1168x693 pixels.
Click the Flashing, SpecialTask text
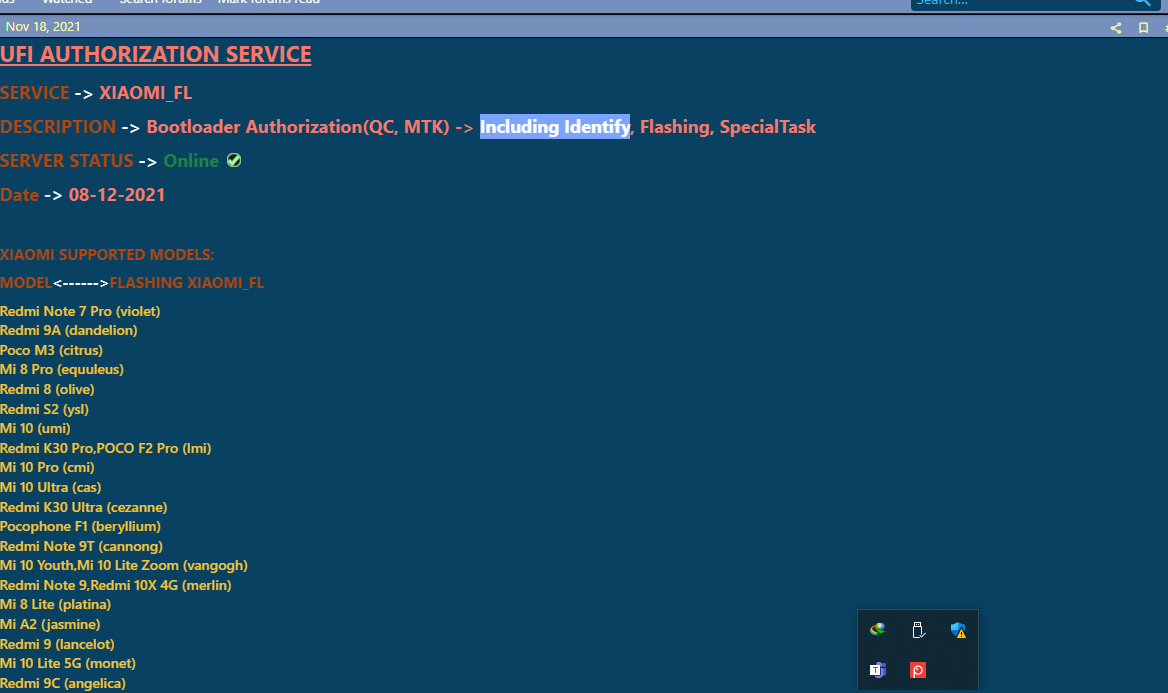[728, 127]
